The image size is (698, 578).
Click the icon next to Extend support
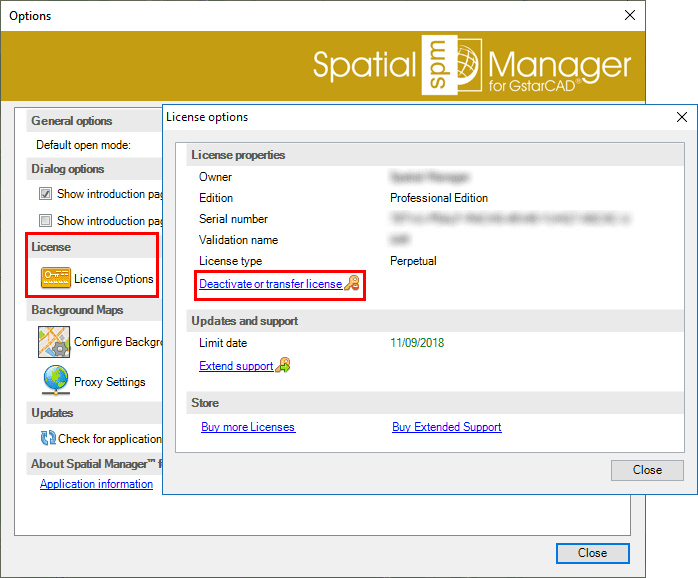tap(283, 366)
